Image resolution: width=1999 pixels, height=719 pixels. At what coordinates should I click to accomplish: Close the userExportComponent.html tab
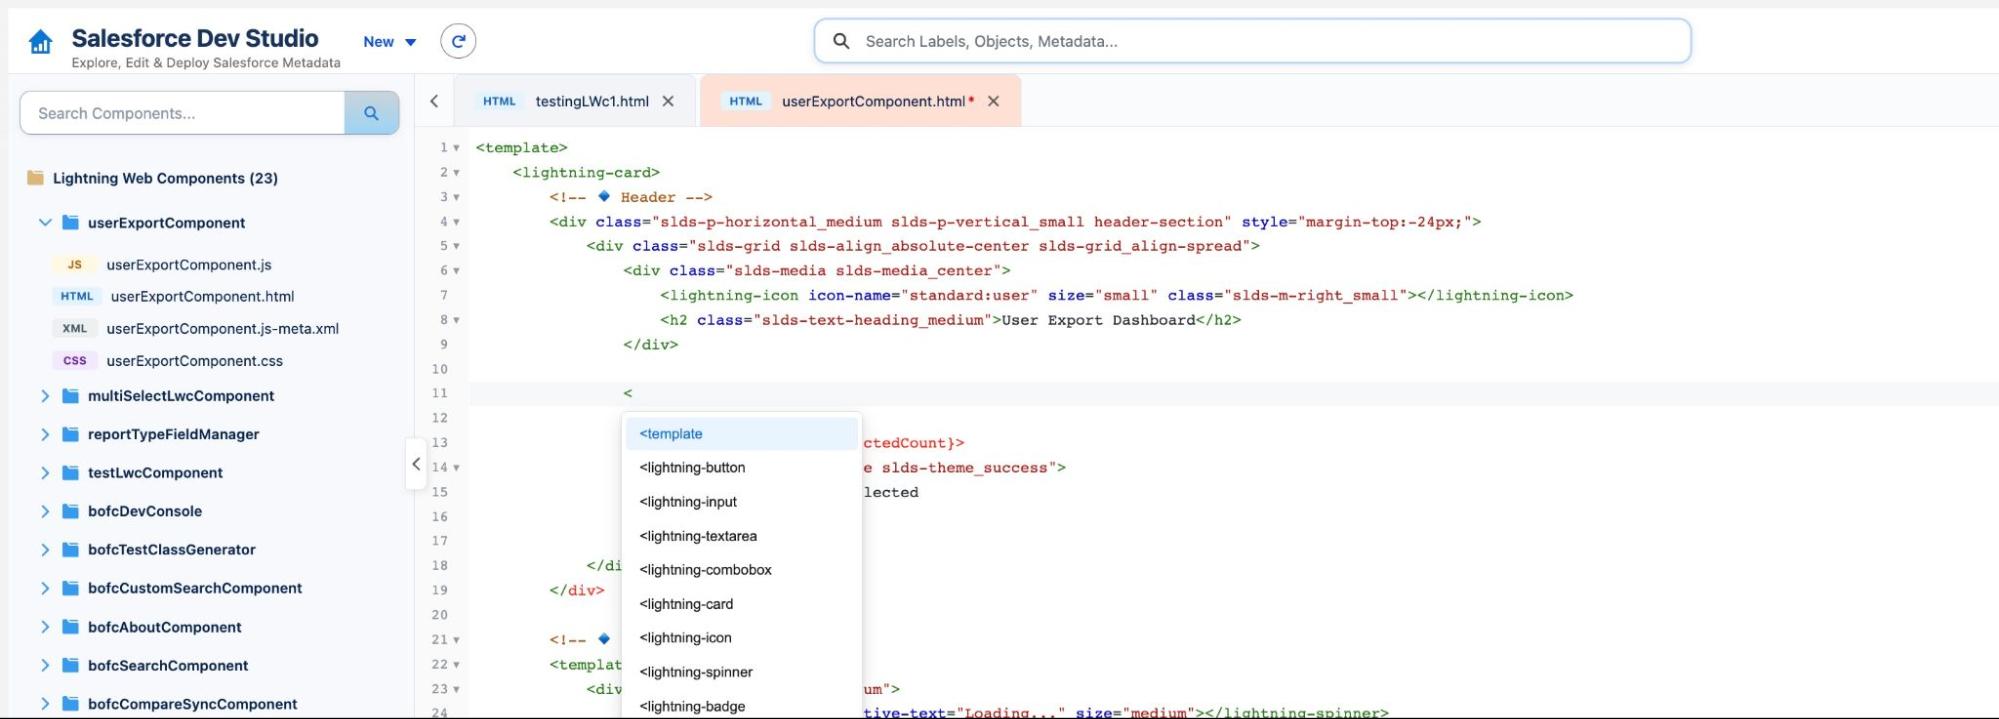click(993, 101)
